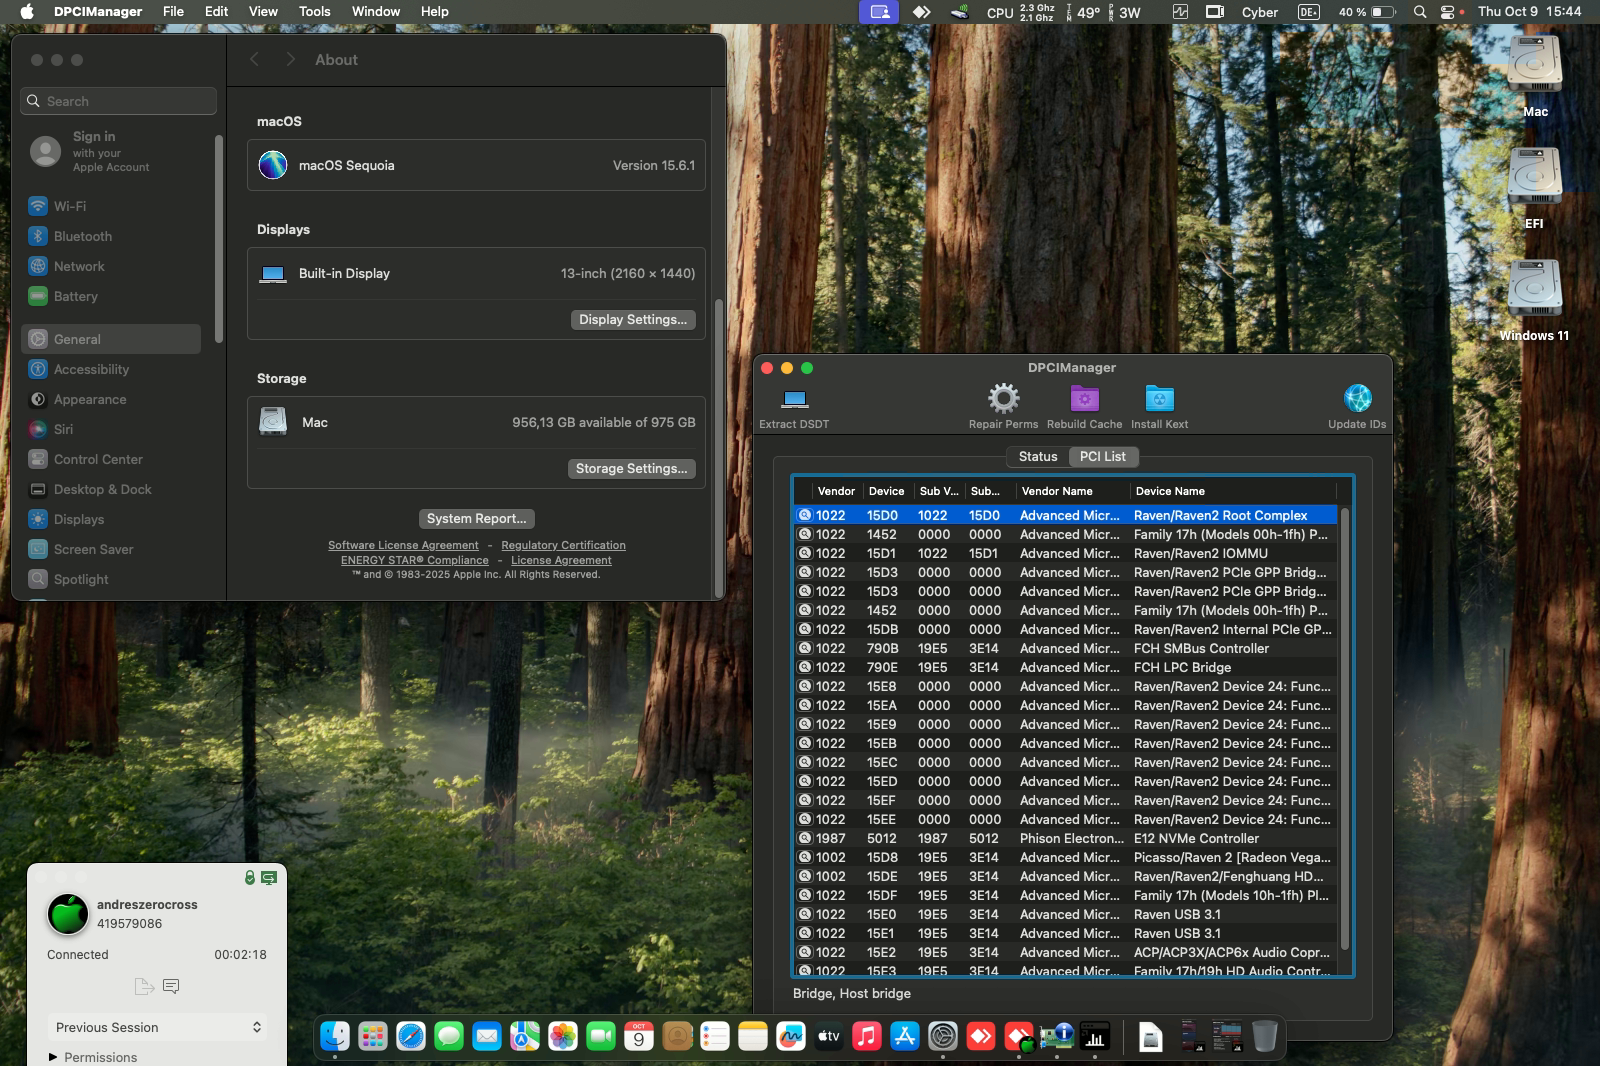Select the E12 NVMe Controller row
This screenshot has height=1066, width=1600.
(x=1066, y=838)
